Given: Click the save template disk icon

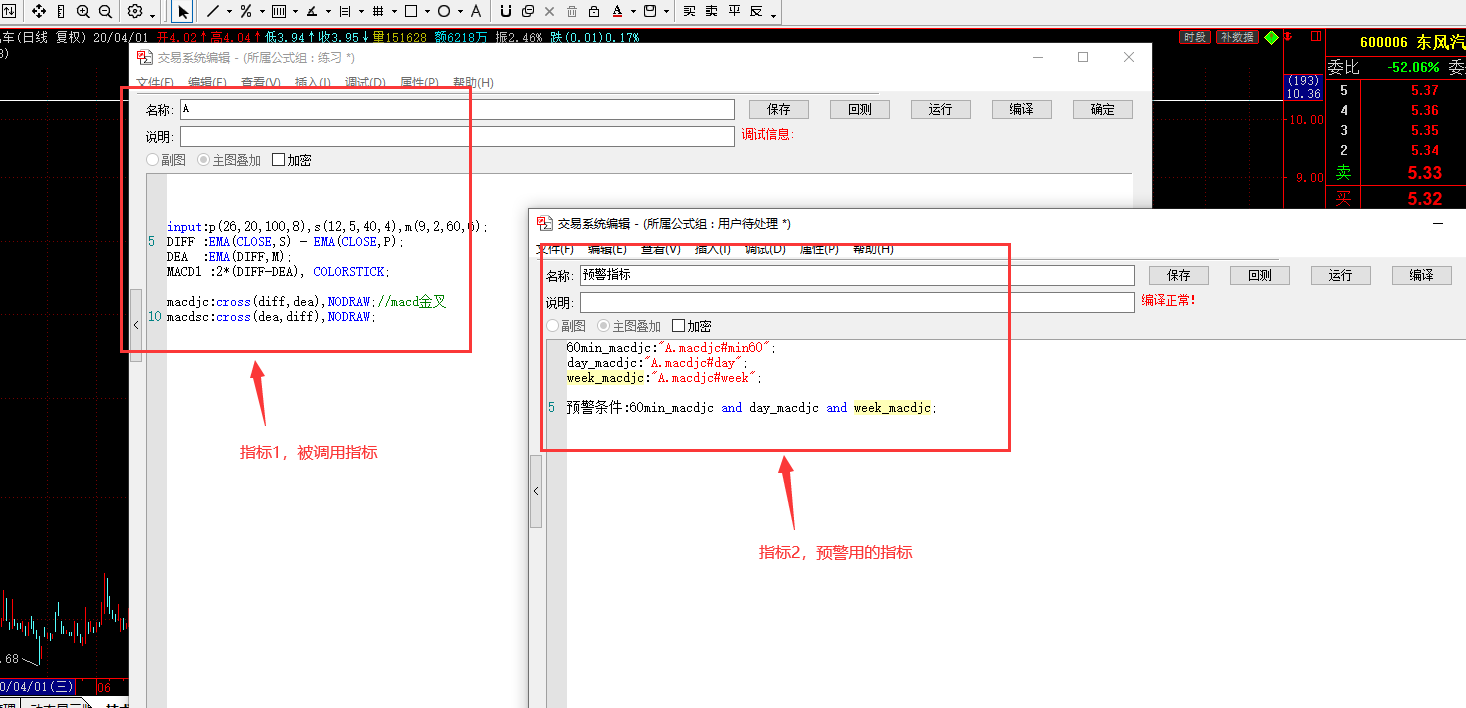Looking at the screenshot, I should tap(651, 12).
